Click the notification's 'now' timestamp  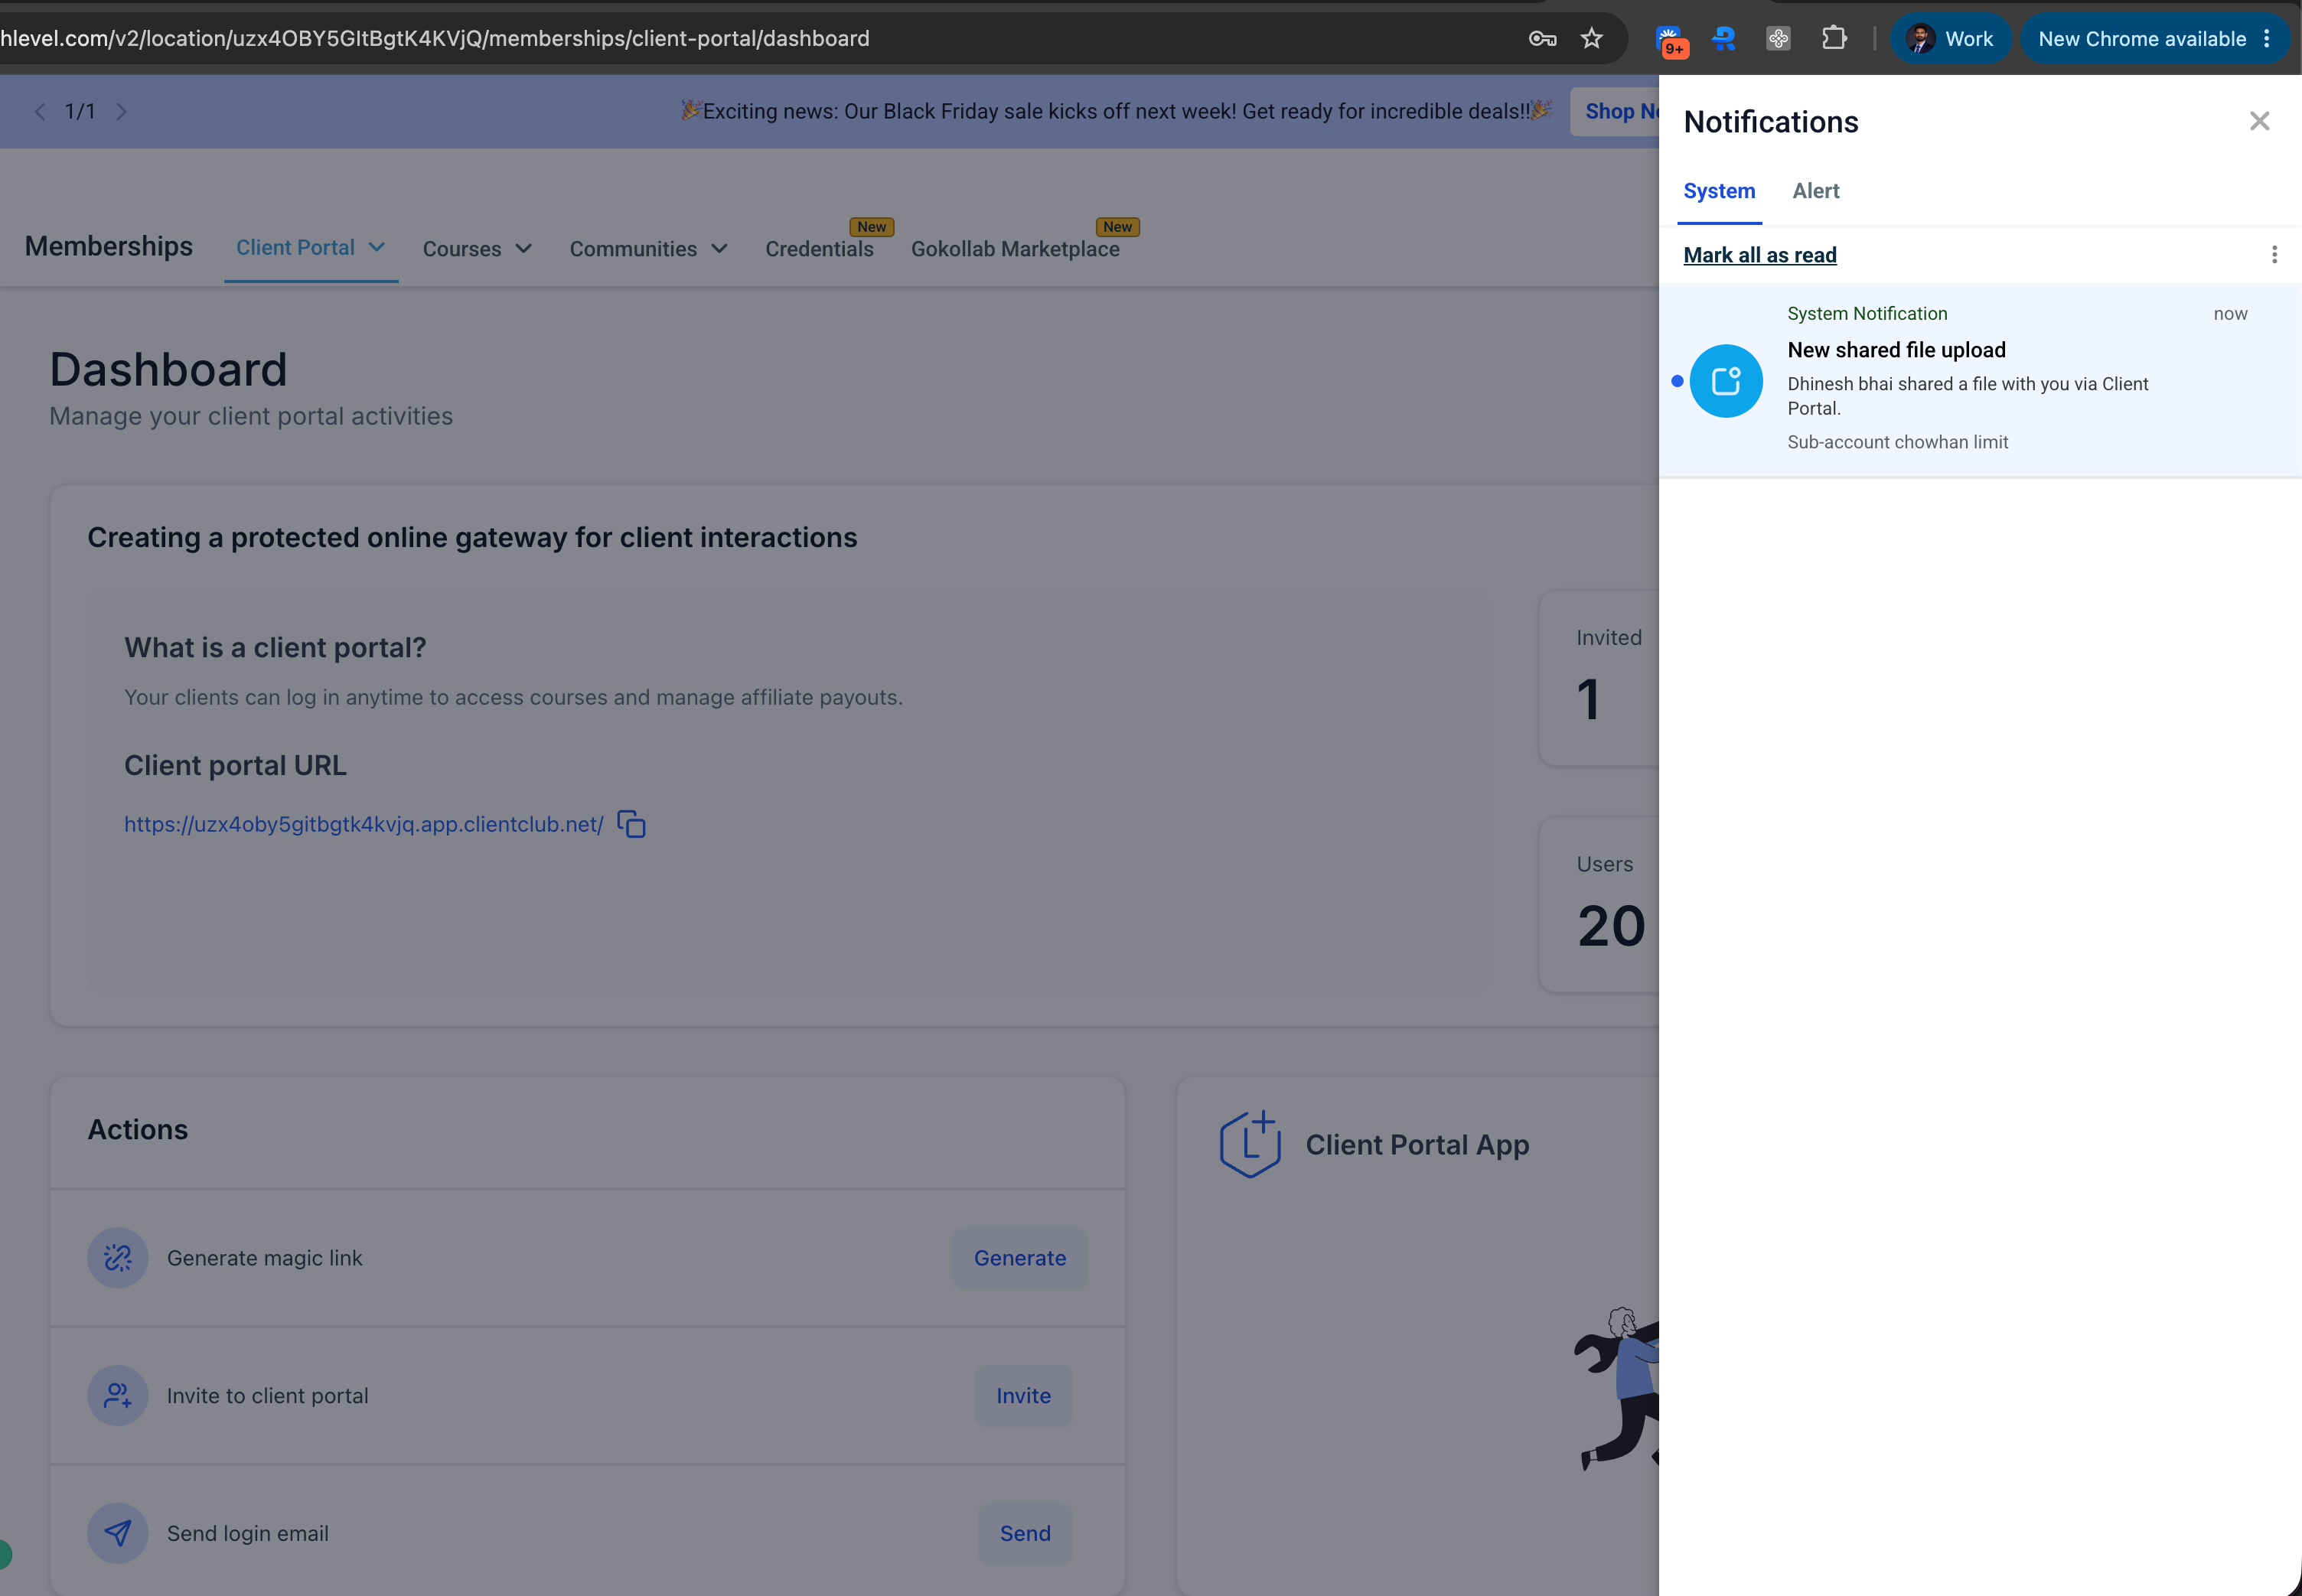(2230, 314)
